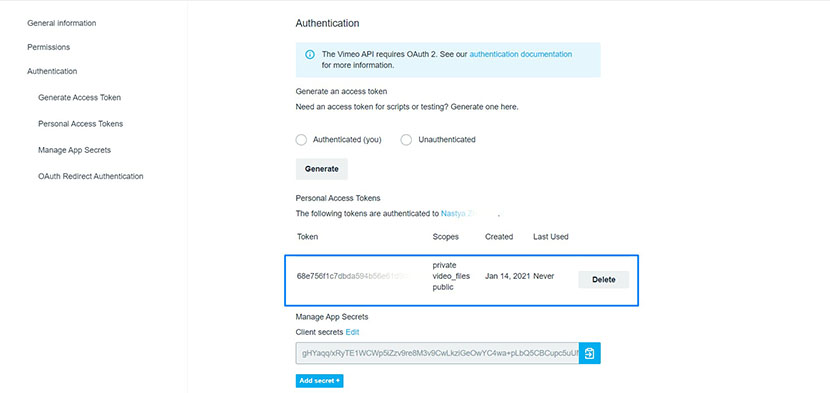830x393 pixels.
Task: Click the Manage App Secrets heading in content
Action: (x=332, y=317)
